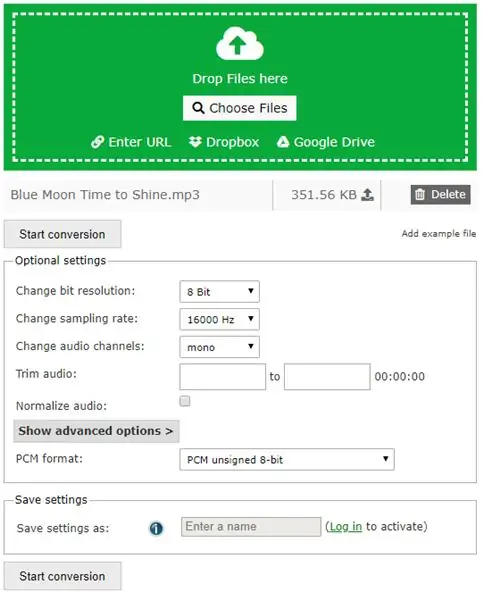Click the trash can icon on Delete

tap(420, 194)
